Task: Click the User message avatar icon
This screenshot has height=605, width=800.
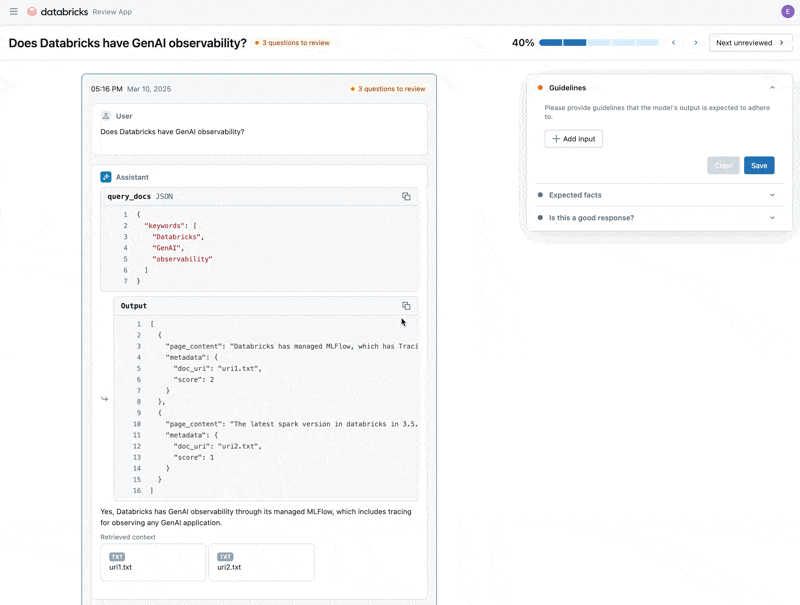Action: (x=106, y=116)
